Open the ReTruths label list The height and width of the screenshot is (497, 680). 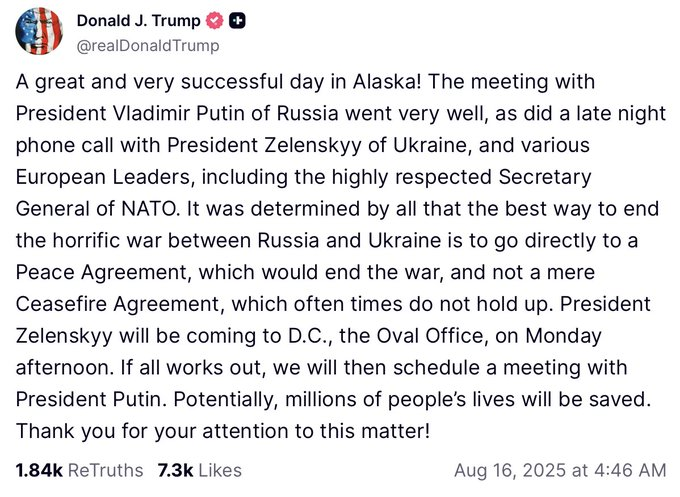click(x=106, y=471)
